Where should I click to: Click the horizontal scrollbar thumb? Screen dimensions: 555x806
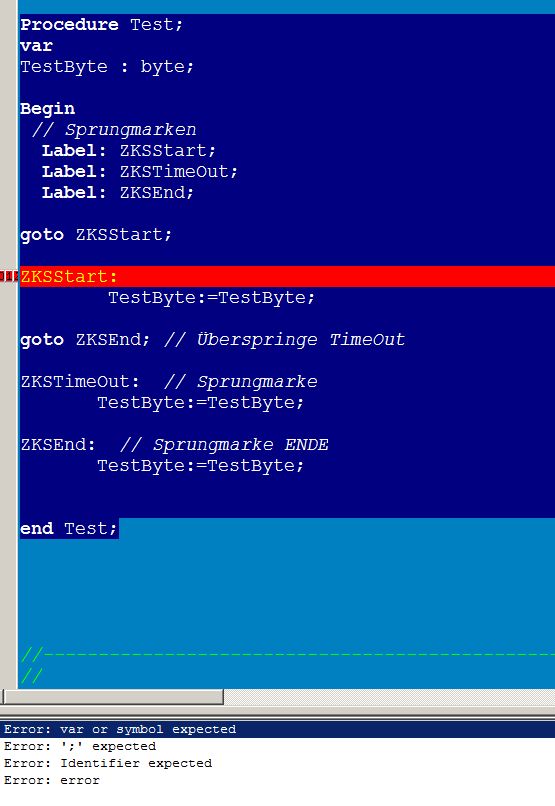(x=113, y=697)
